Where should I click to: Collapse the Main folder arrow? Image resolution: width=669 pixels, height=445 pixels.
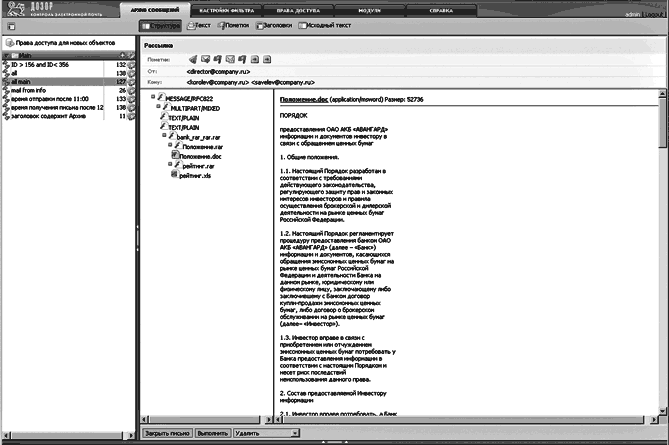[x=6, y=55]
